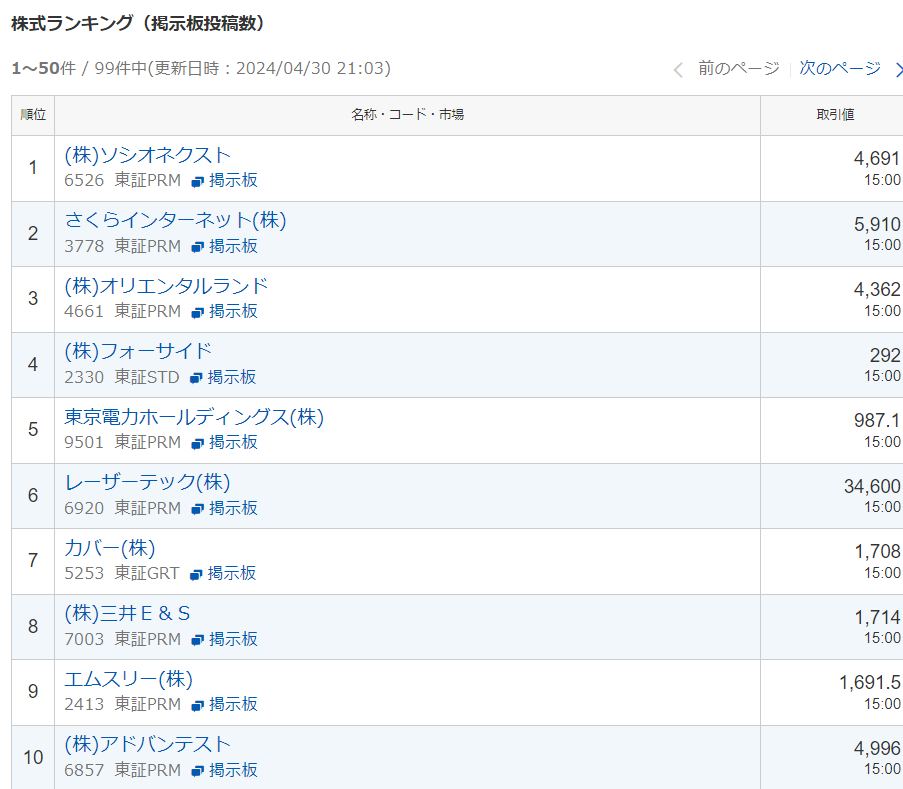Click the 掲示板 icon for code 6920
The height and width of the screenshot is (789, 903).
(198, 509)
